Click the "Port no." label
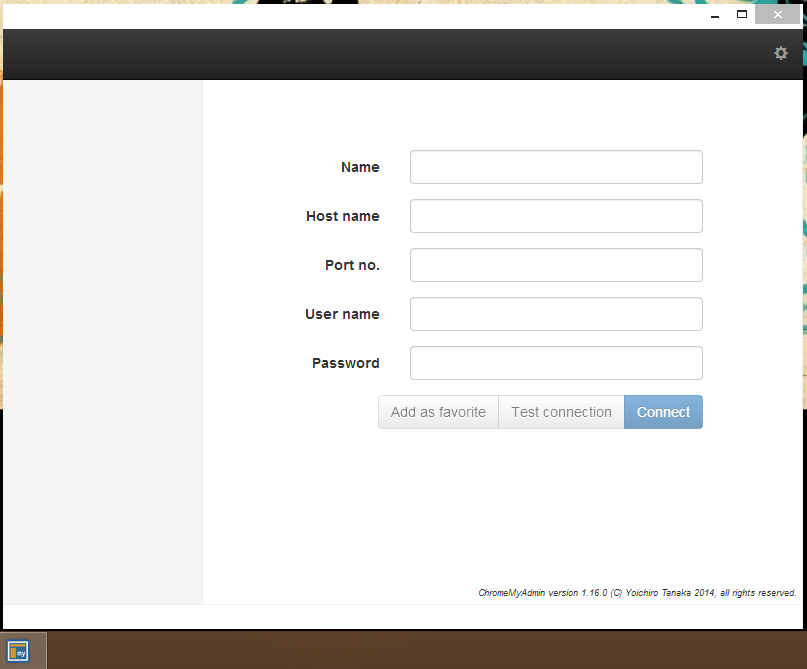 coord(352,265)
